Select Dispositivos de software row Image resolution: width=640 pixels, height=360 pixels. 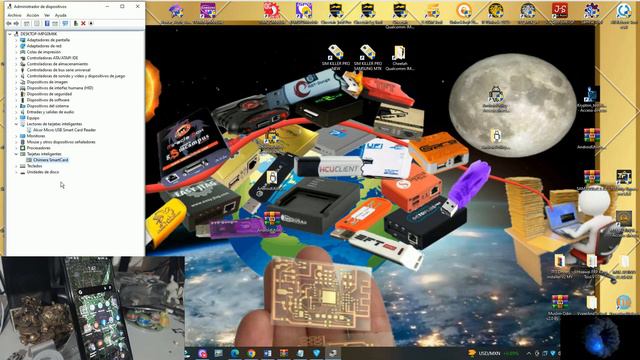point(44,100)
